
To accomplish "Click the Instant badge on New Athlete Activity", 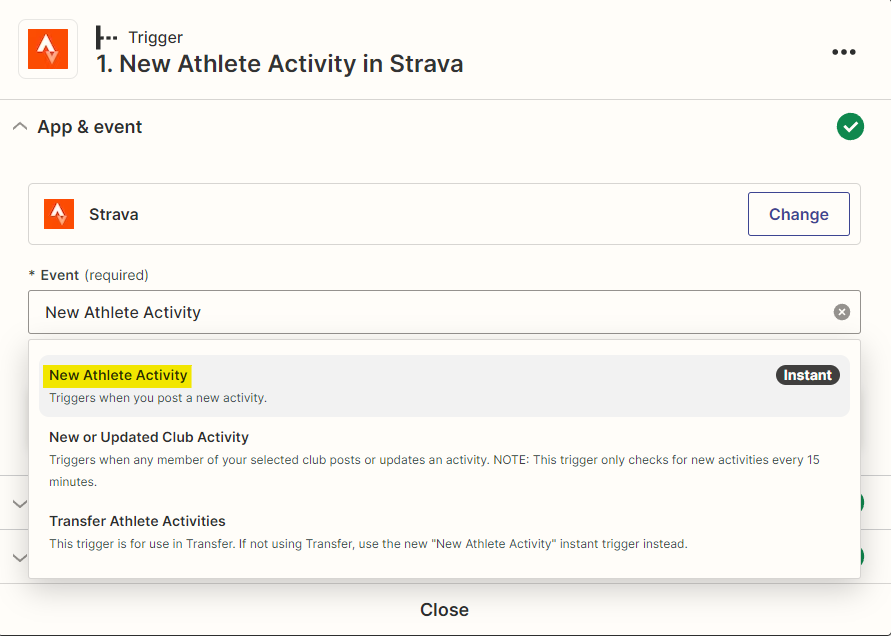I will 807,375.
